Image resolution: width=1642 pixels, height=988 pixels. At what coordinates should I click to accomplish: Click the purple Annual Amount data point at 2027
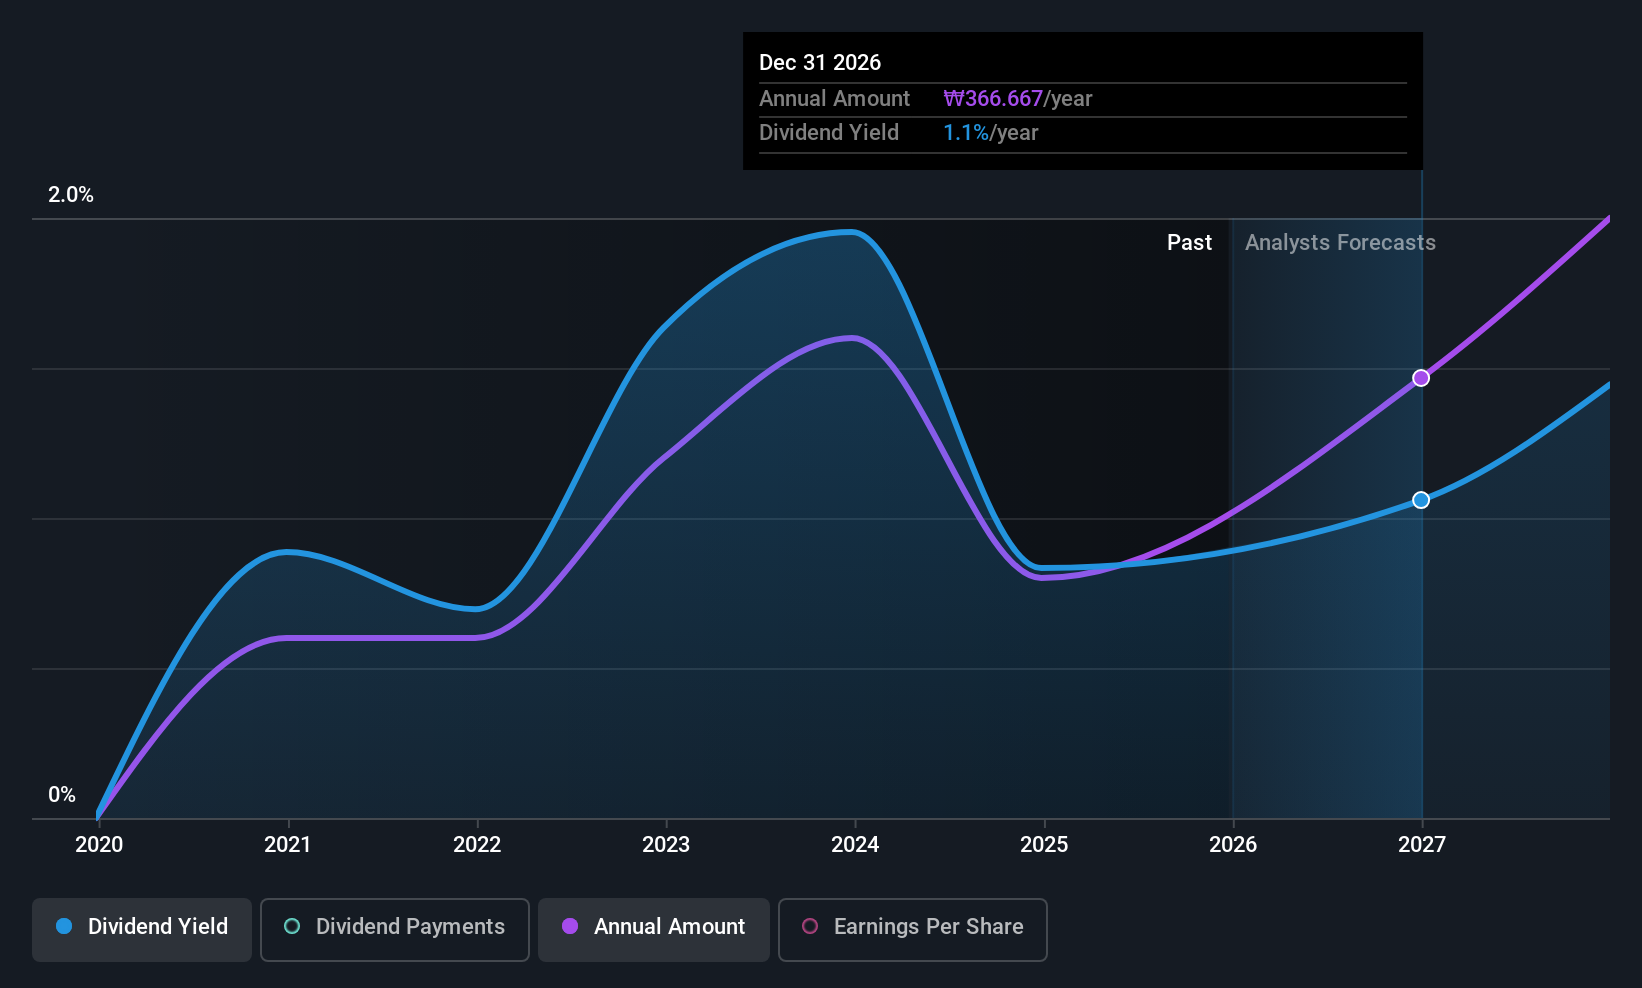tap(1421, 378)
